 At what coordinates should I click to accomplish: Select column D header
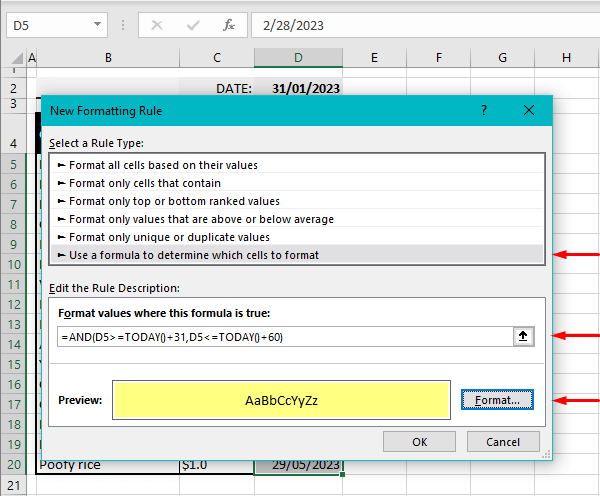(298, 58)
